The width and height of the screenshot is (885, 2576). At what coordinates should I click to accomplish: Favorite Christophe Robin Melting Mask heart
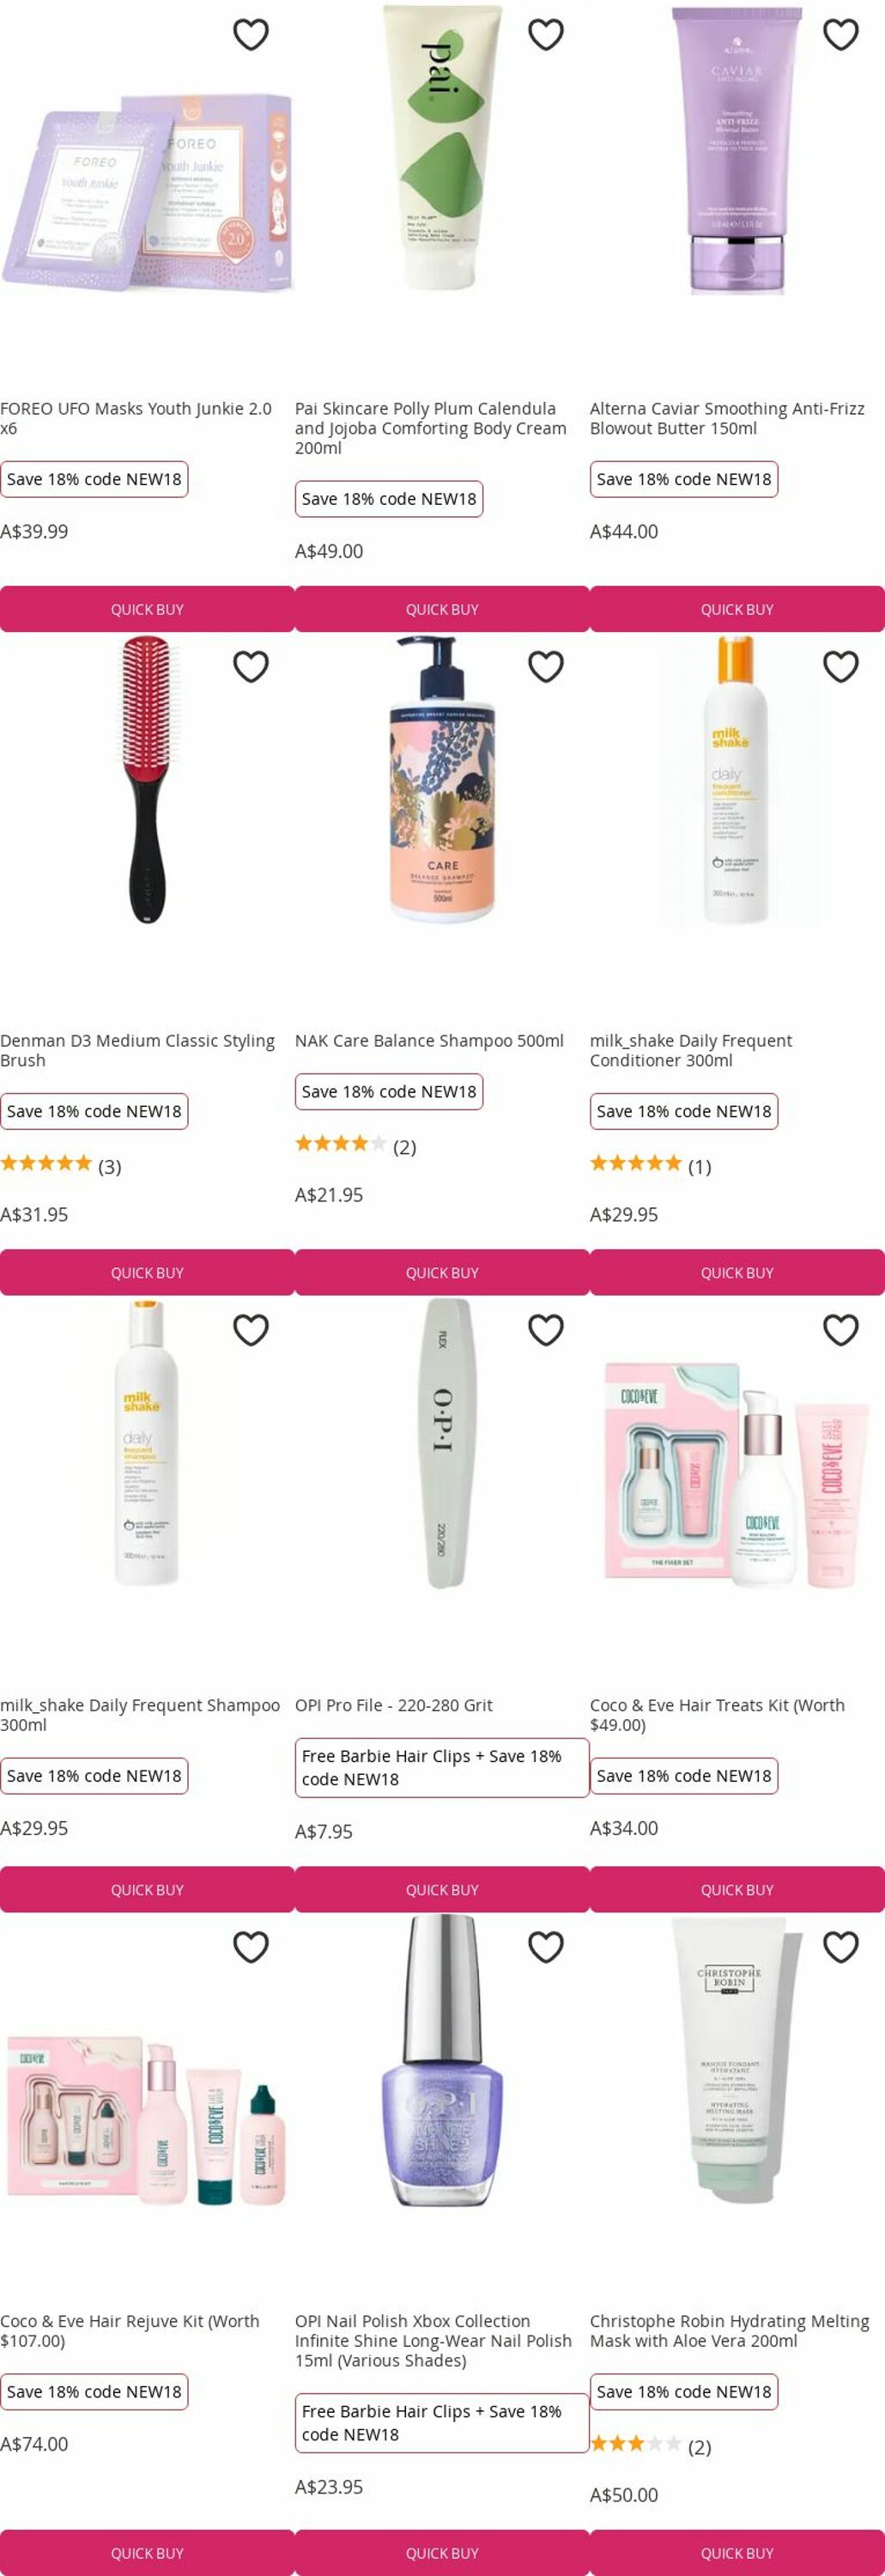click(841, 1947)
